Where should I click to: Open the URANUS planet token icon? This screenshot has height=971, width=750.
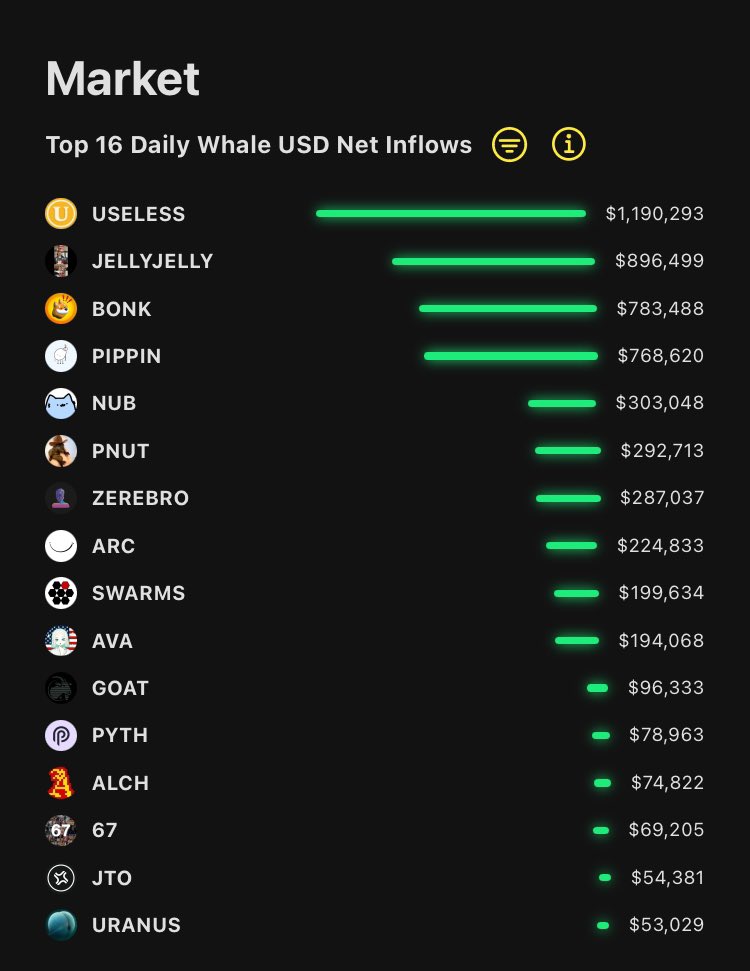pos(61,925)
